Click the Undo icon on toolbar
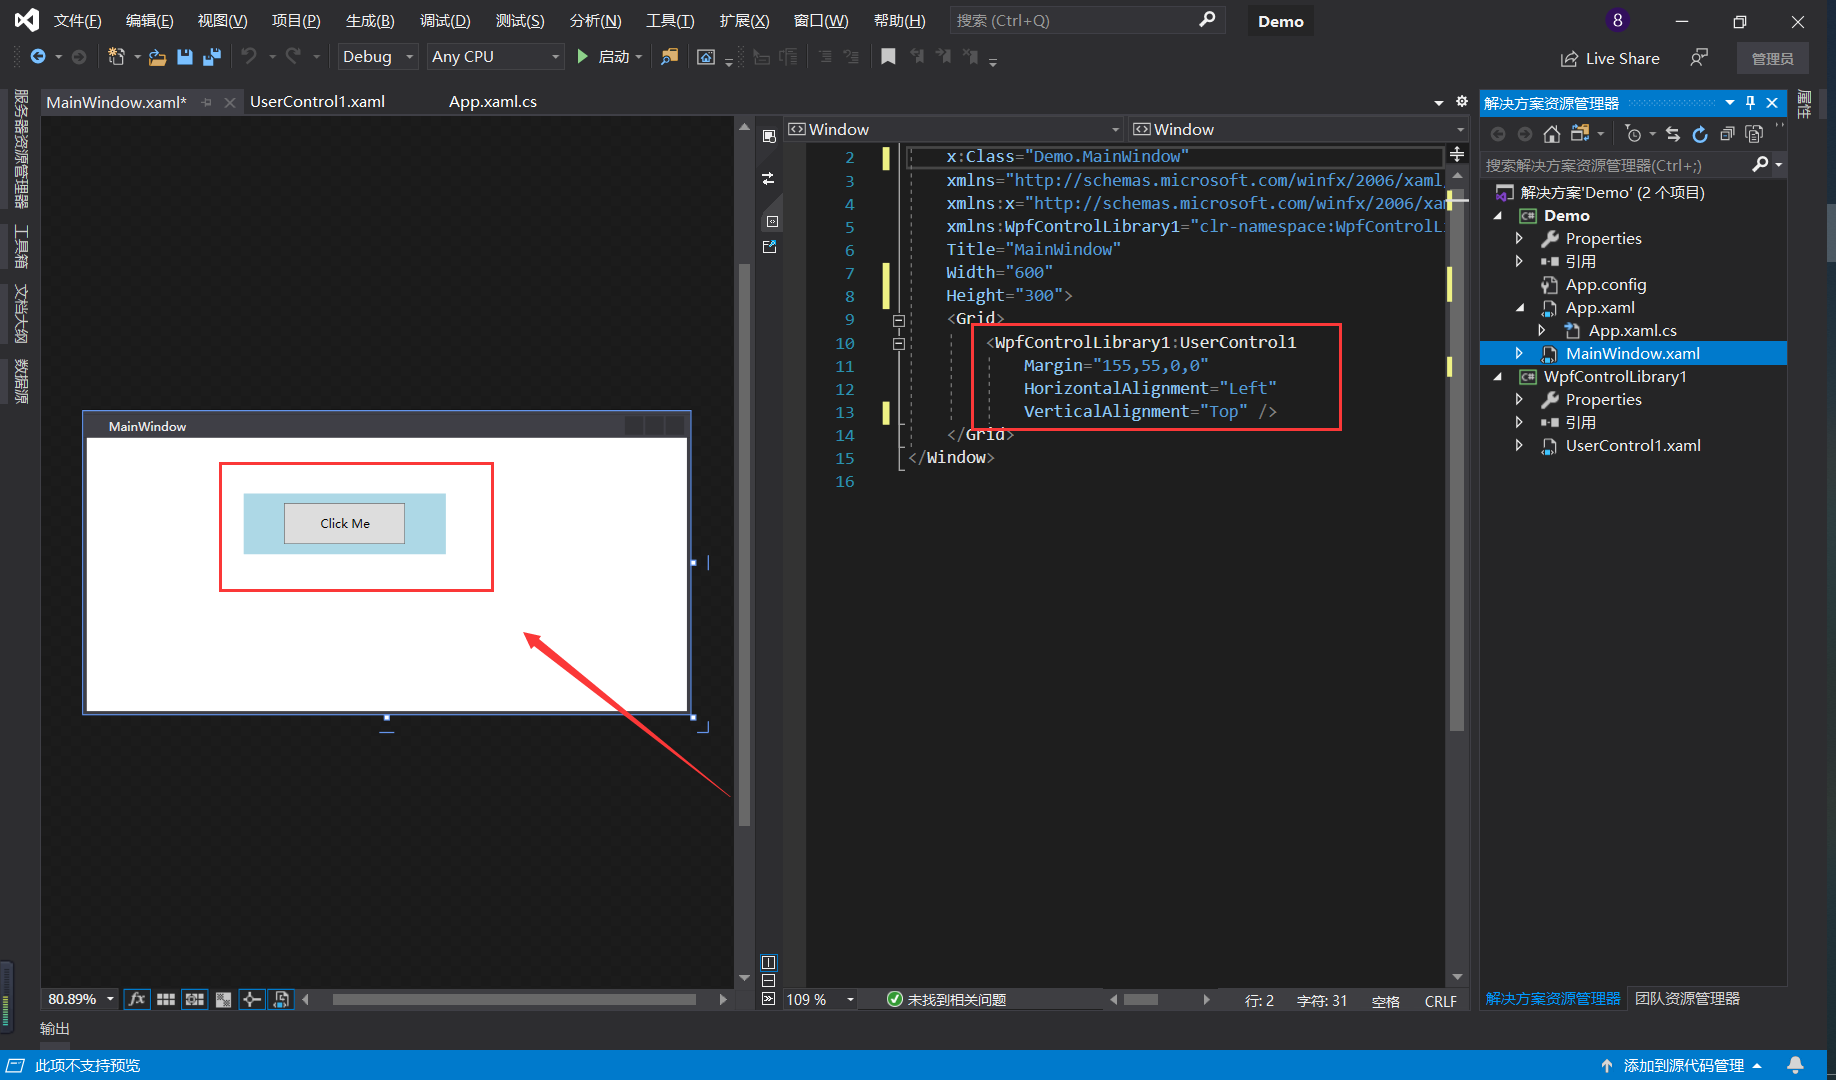Image resolution: width=1836 pixels, height=1080 pixels. [x=249, y=56]
